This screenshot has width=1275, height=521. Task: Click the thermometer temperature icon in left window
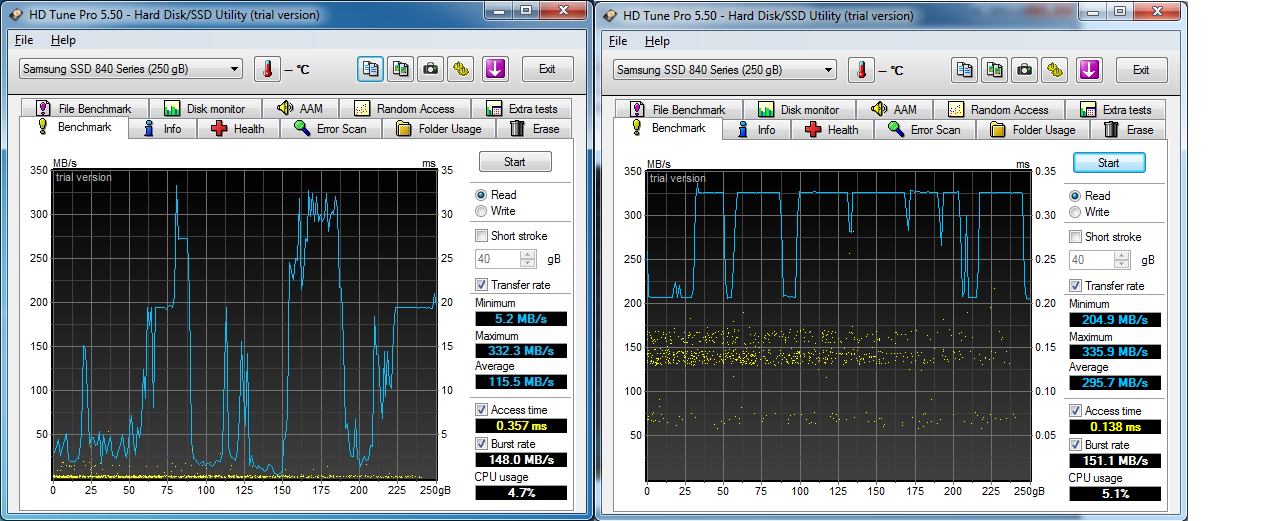tap(267, 69)
